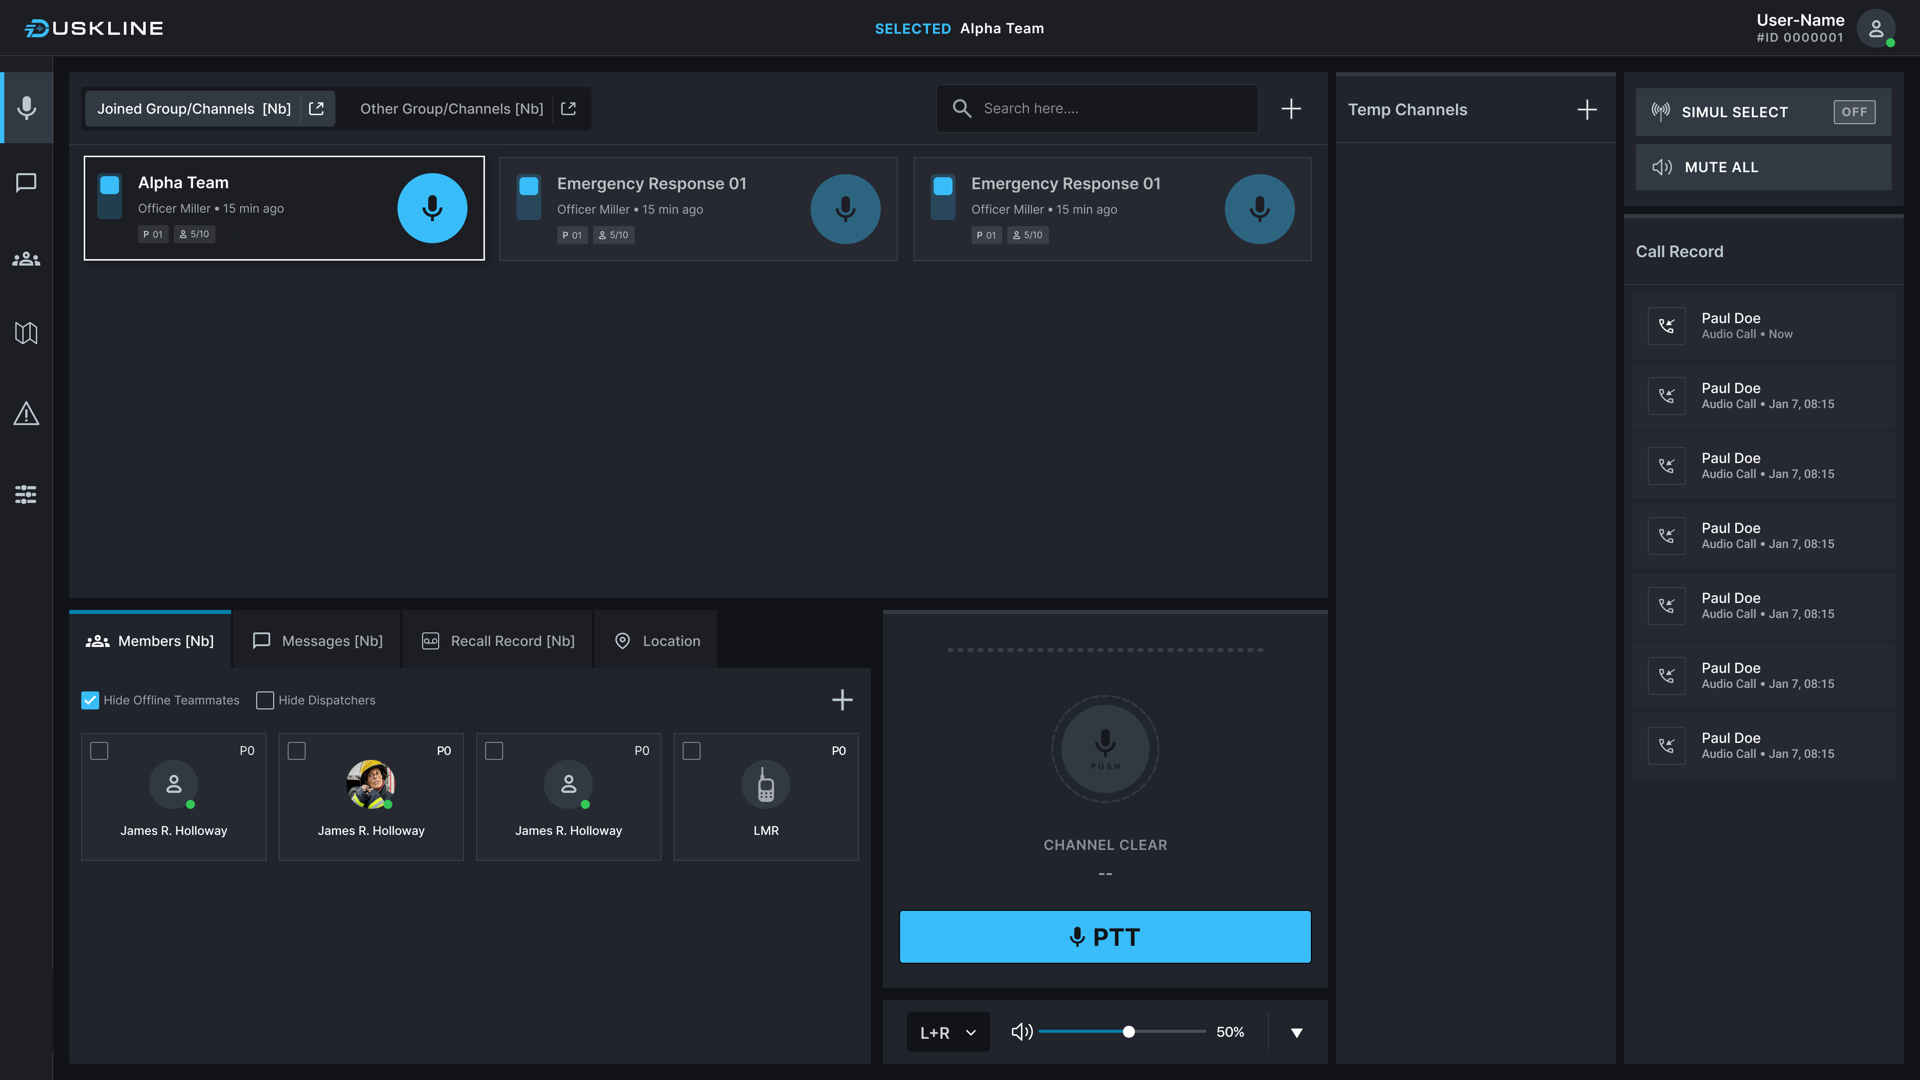Click the 5/10 members badge on Alpha Team
The image size is (1920, 1080).
195,234
